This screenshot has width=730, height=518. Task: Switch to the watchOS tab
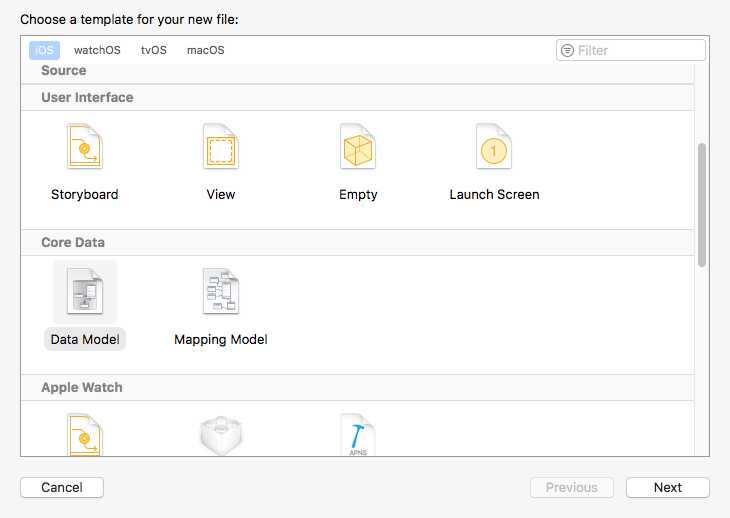97,50
